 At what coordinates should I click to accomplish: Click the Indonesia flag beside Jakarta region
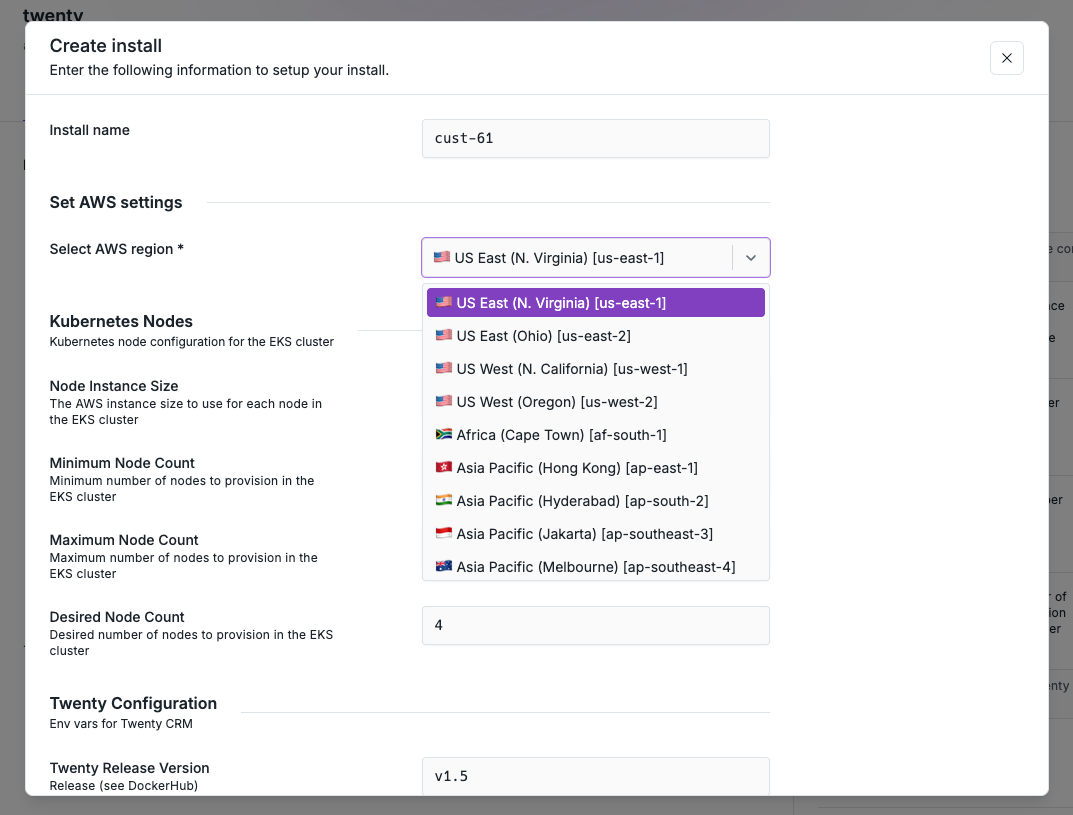pyautogui.click(x=443, y=533)
